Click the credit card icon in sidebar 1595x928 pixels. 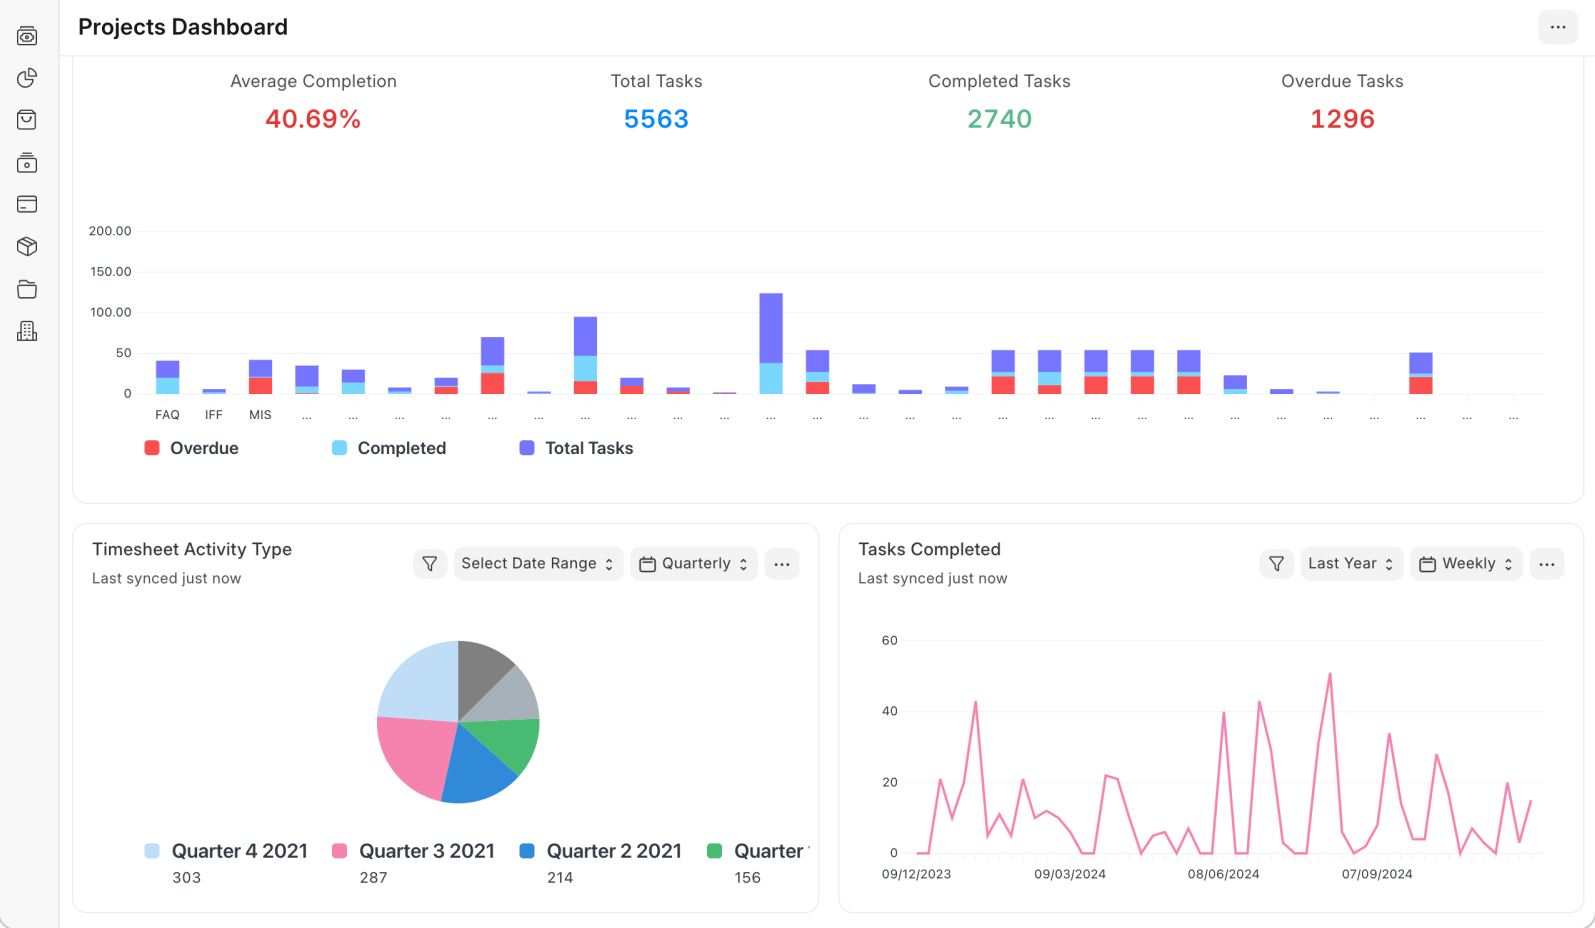coord(27,204)
